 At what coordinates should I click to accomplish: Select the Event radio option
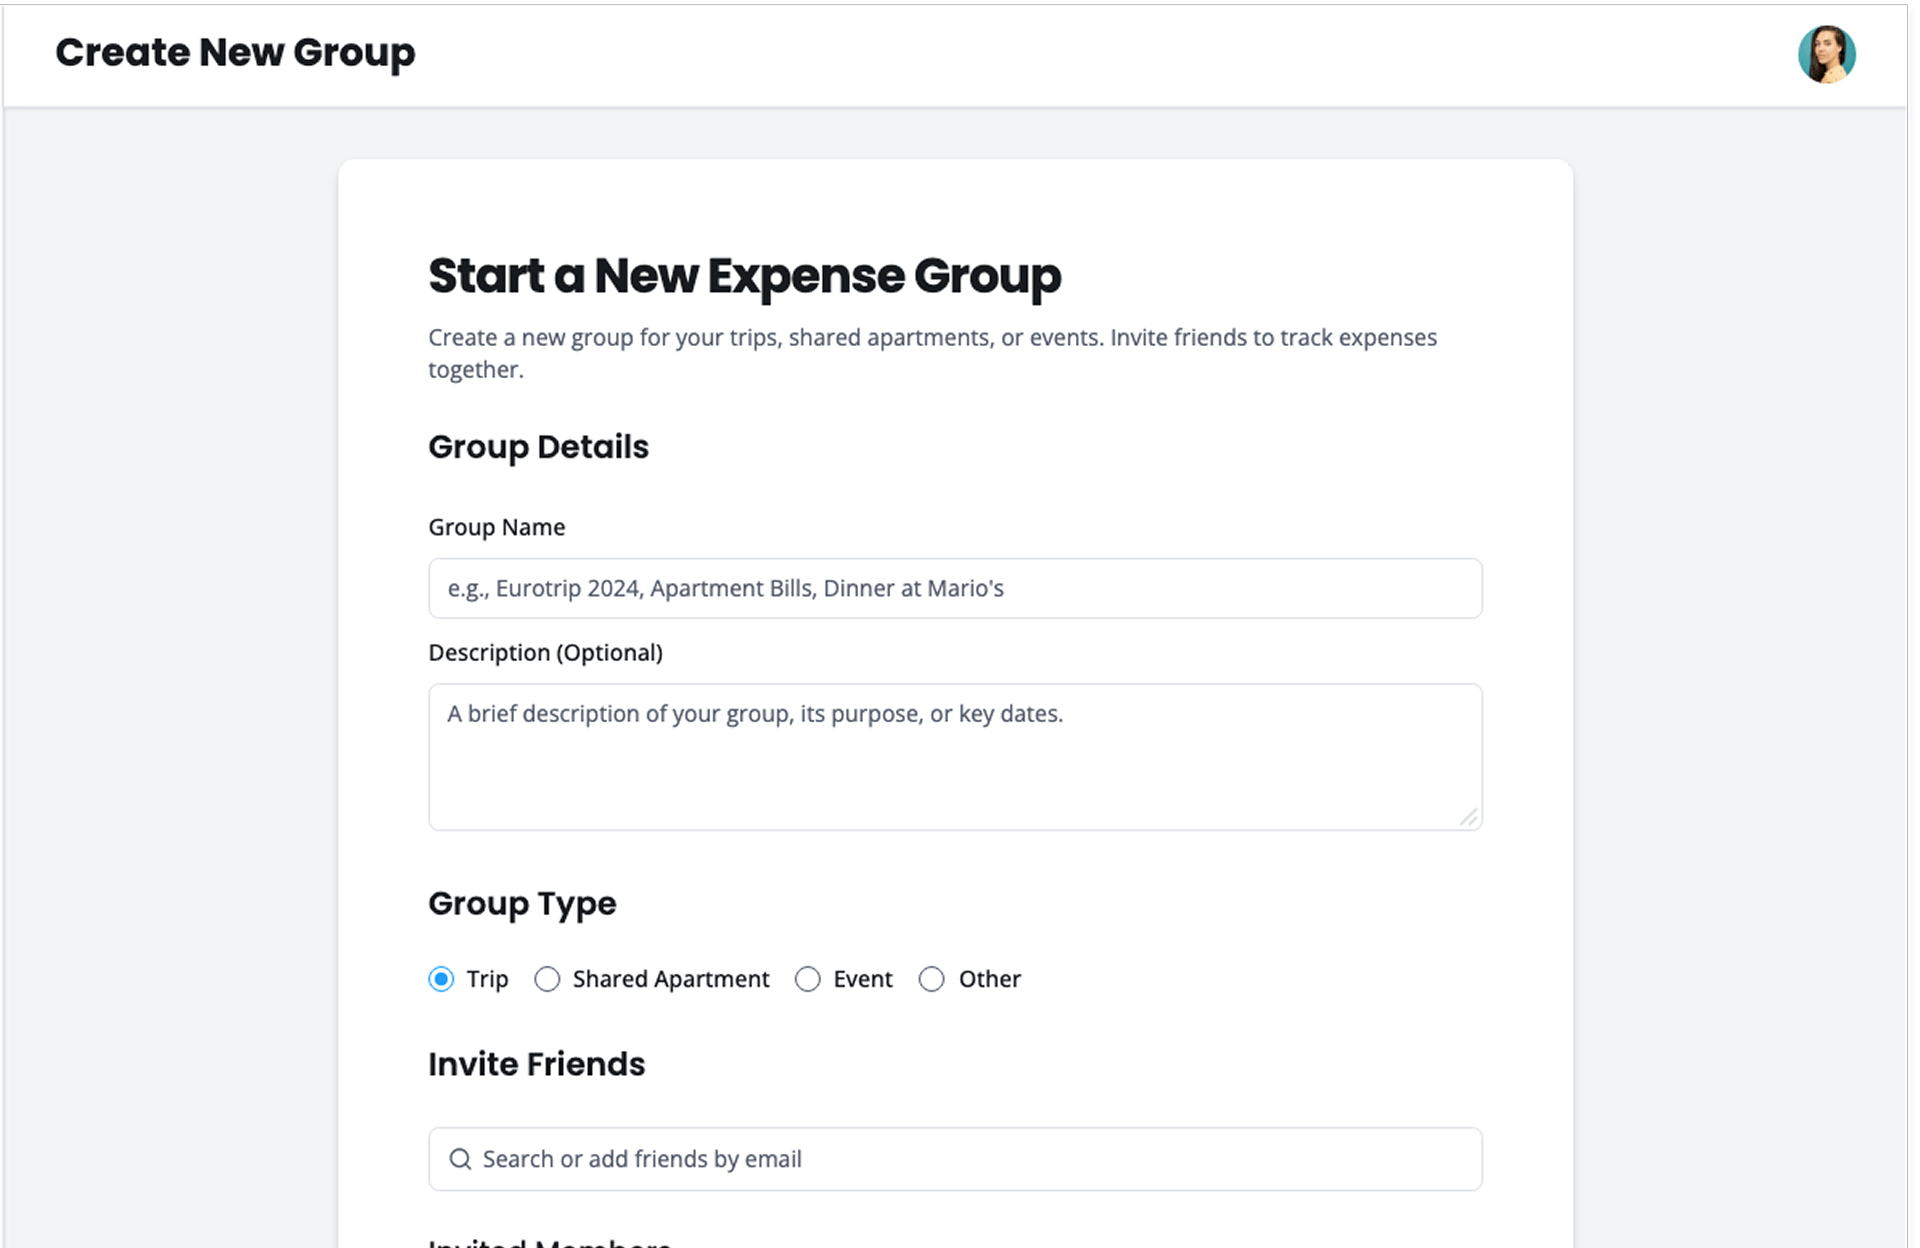(x=808, y=979)
